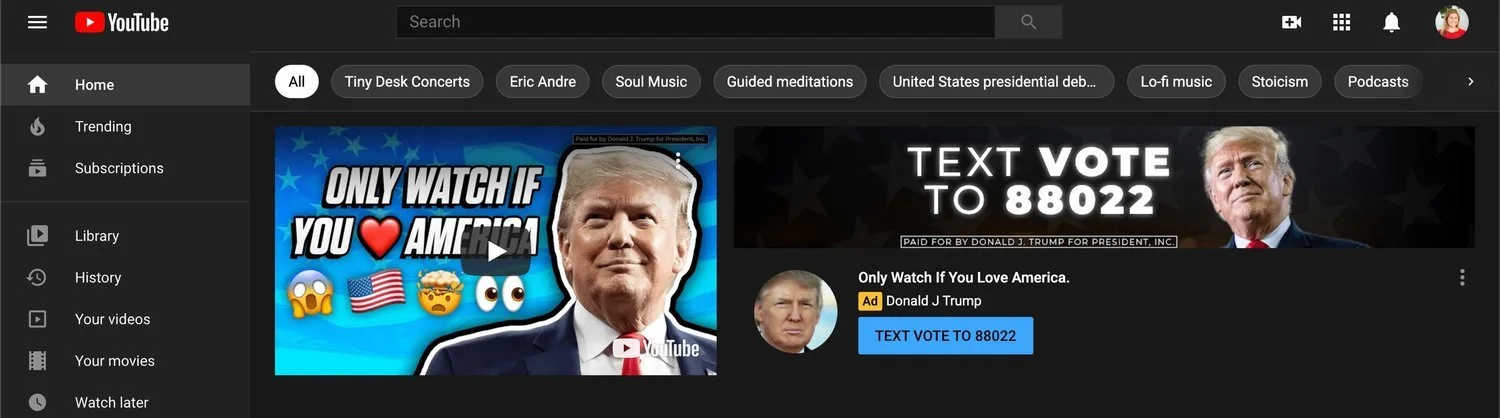Open the Donald J Trump advertiser link

click(933, 300)
